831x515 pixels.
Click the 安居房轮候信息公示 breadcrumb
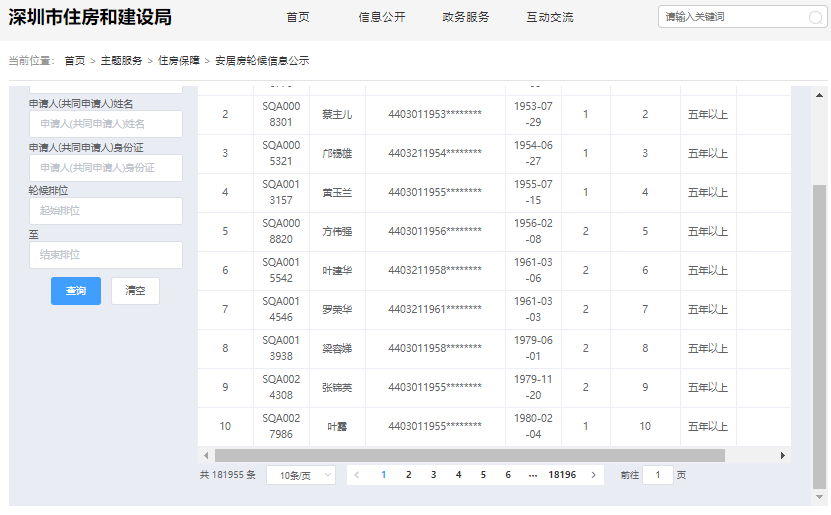[262, 60]
